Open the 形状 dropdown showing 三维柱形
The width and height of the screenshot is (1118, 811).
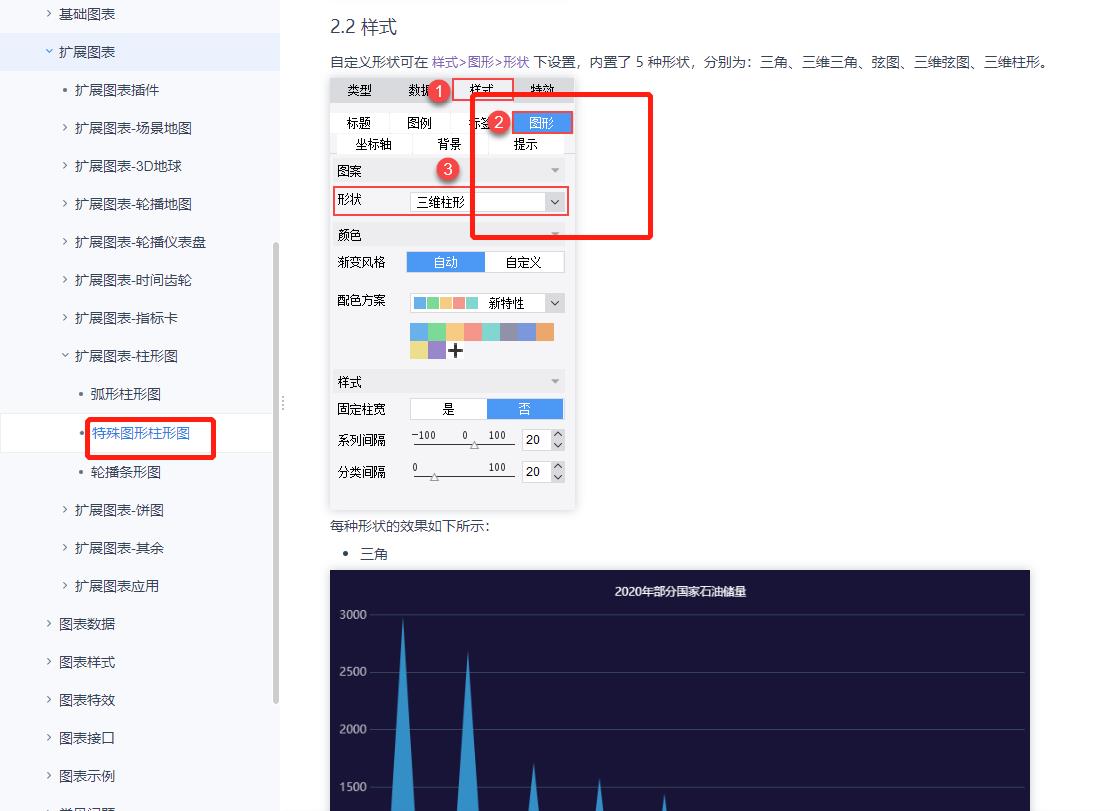click(x=488, y=202)
